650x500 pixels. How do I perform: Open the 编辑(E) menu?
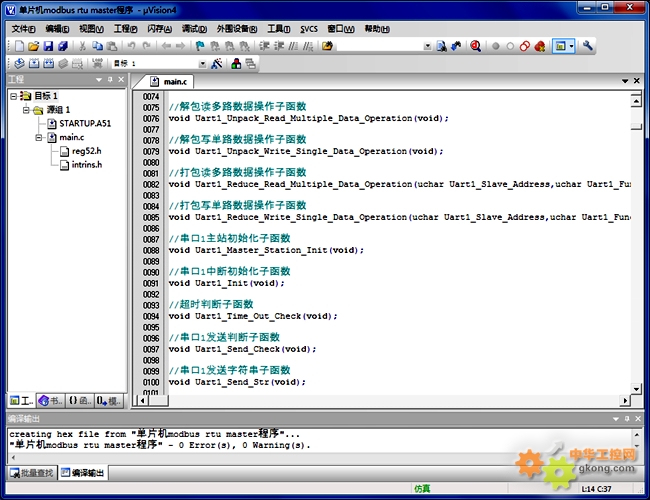[57, 29]
